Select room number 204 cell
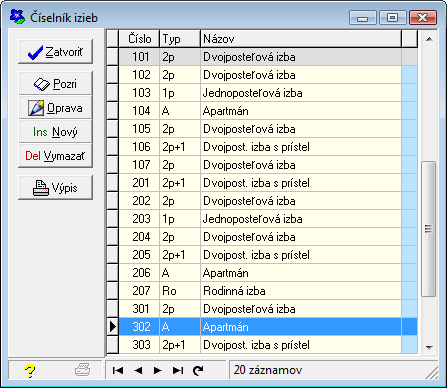Viewport: 447px width, 388px height. (139, 237)
